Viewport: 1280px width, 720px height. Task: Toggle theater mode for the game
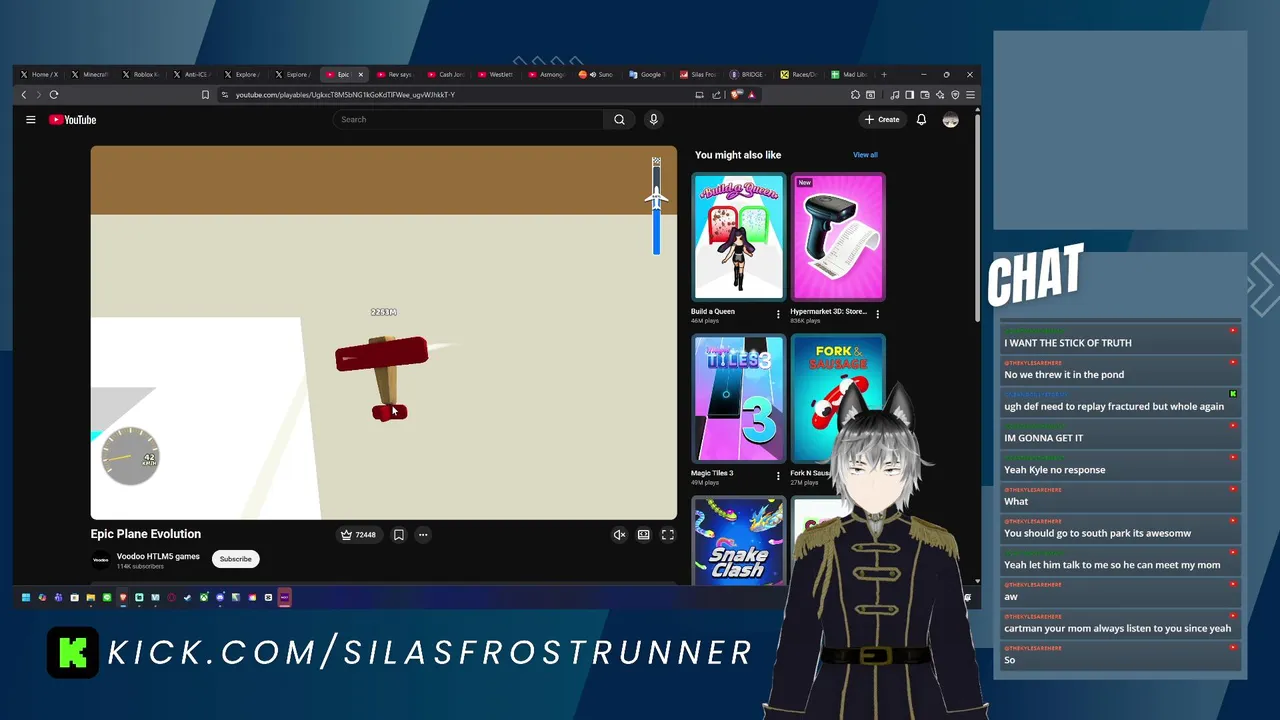pyautogui.click(x=644, y=535)
